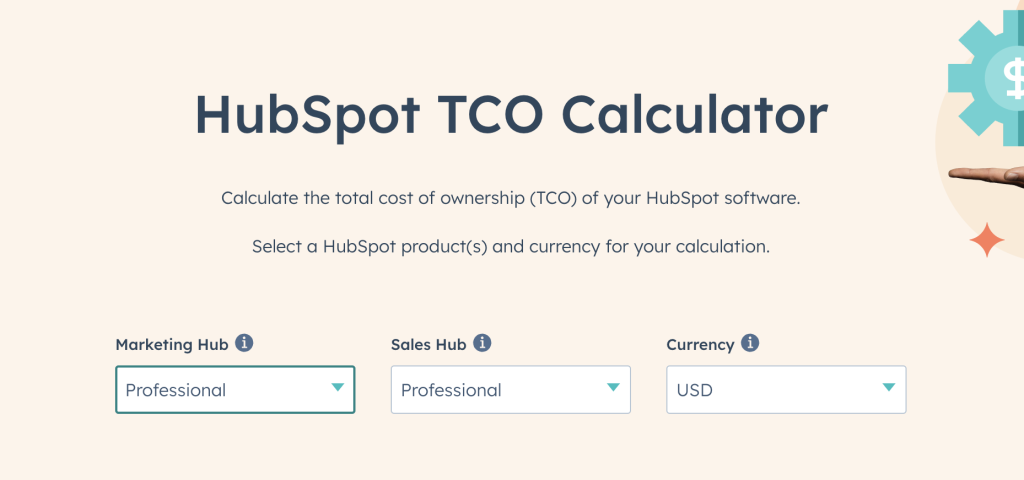
Task: Click the 'Marketing Hub' field label
Action: pos(171,344)
